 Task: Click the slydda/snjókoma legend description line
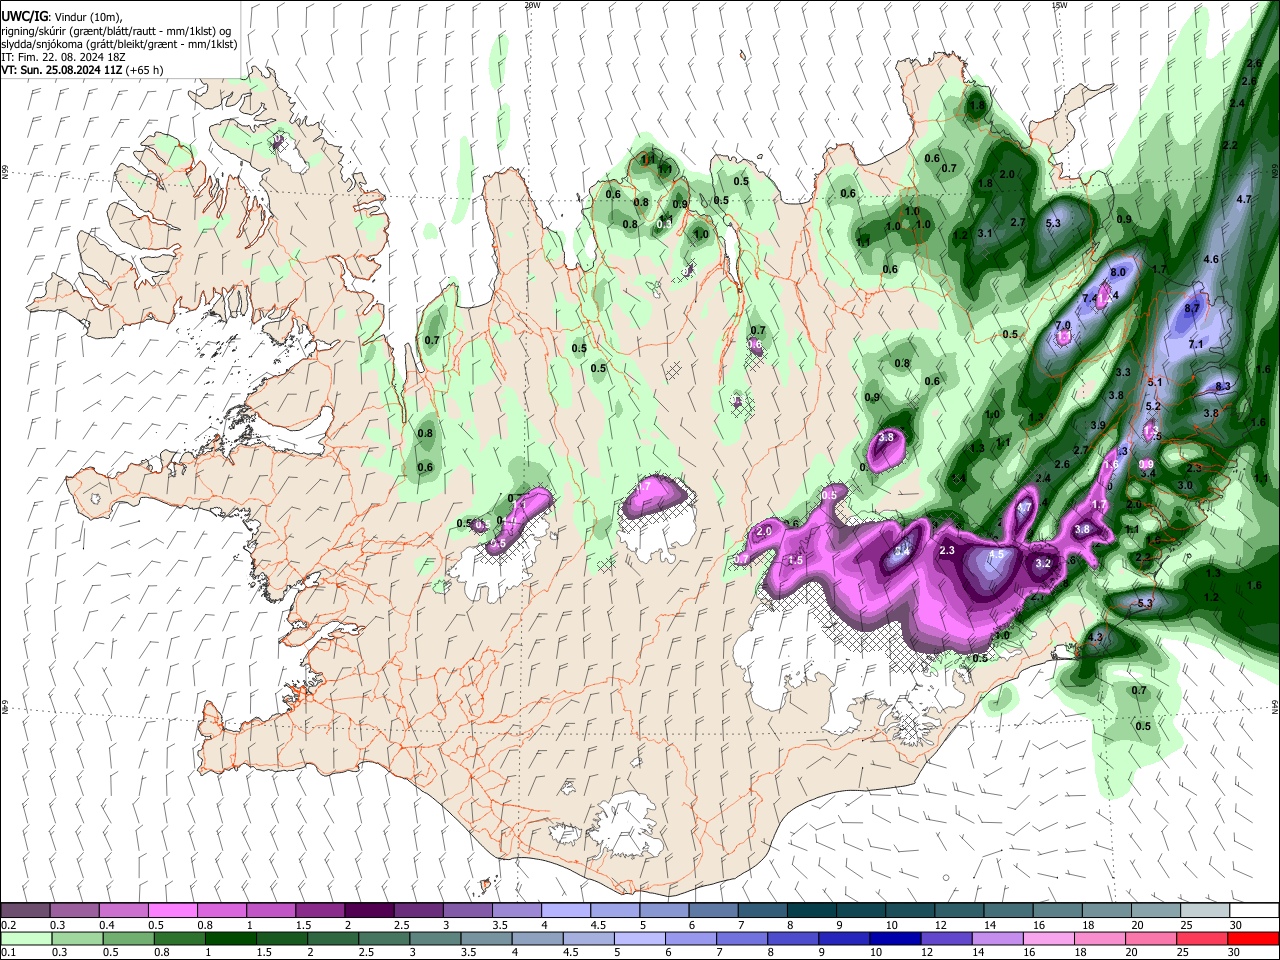[119, 44]
